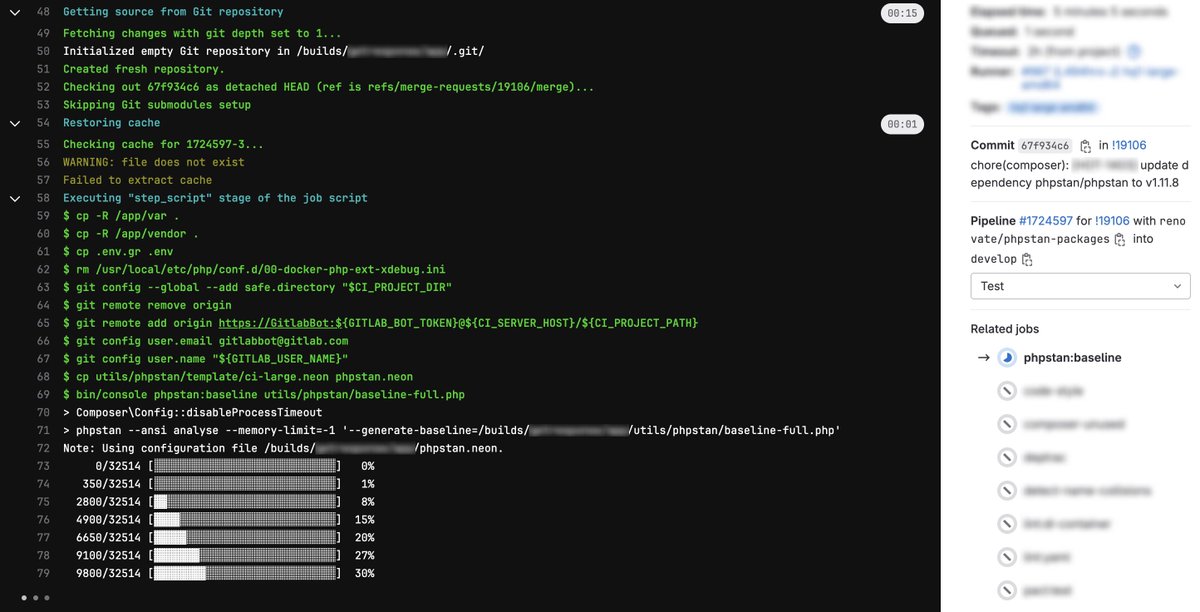
Task: Open merge request !19106 on the Pipeline line
Action: 1112,221
